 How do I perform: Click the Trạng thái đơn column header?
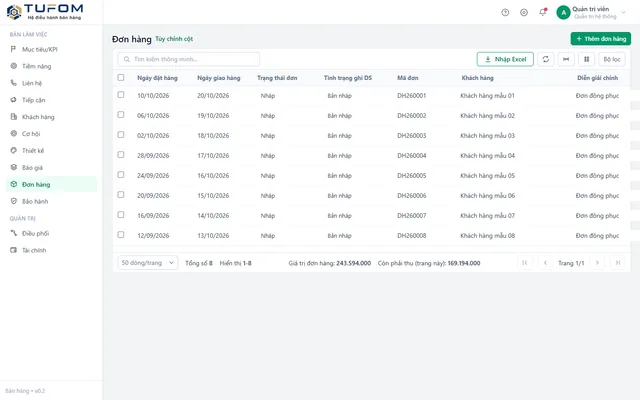pos(277,78)
